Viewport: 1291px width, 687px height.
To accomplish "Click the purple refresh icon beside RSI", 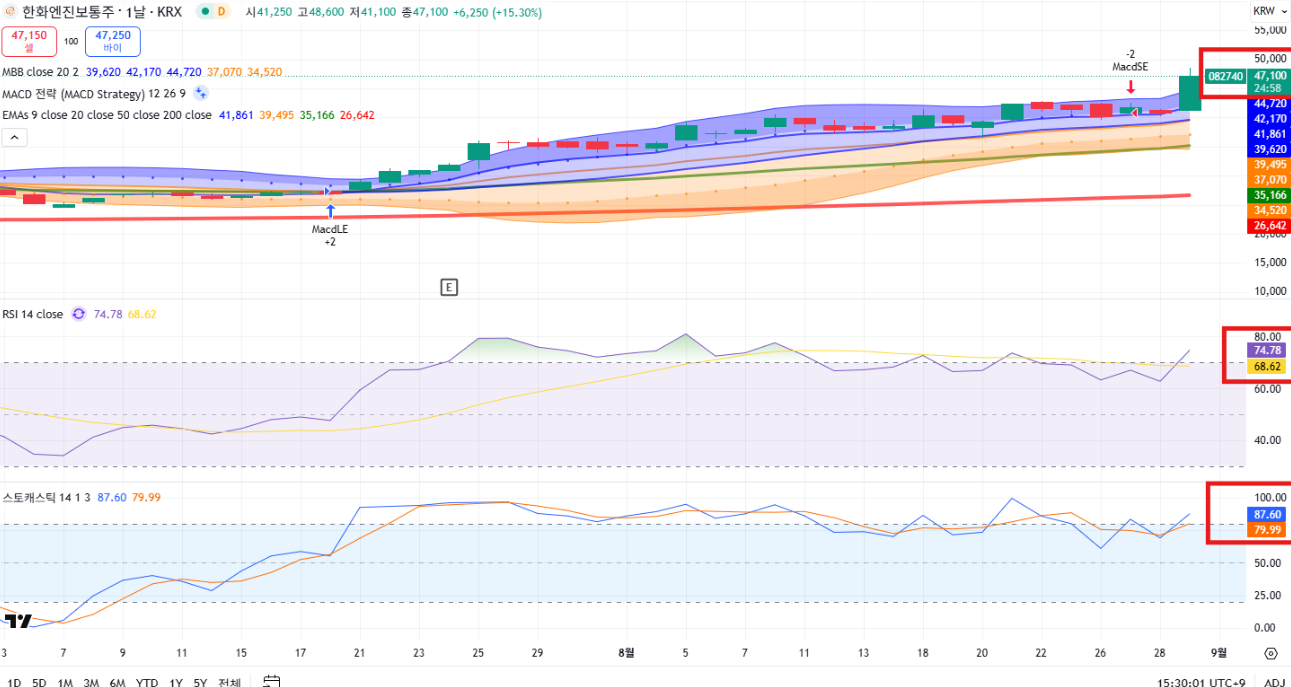I will click(x=78, y=314).
